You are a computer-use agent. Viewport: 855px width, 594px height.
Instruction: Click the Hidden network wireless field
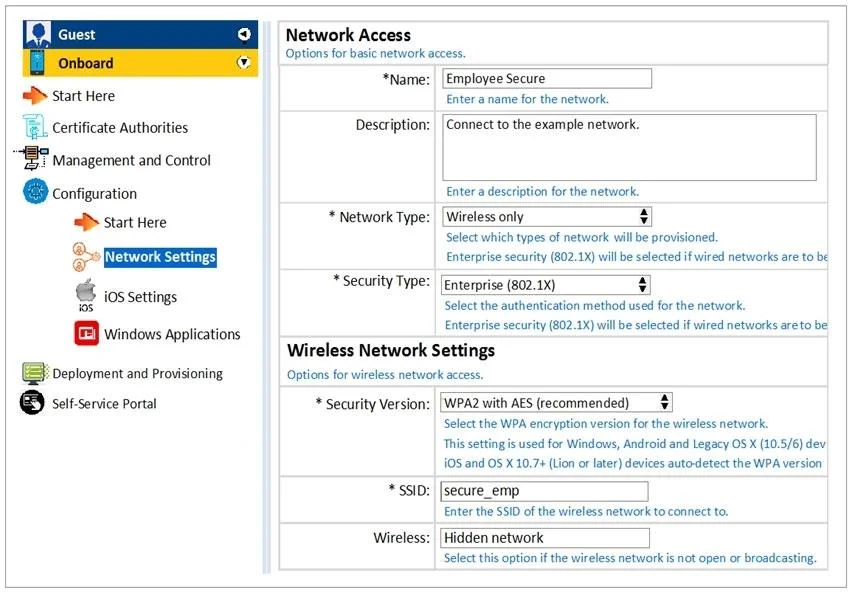(545, 538)
